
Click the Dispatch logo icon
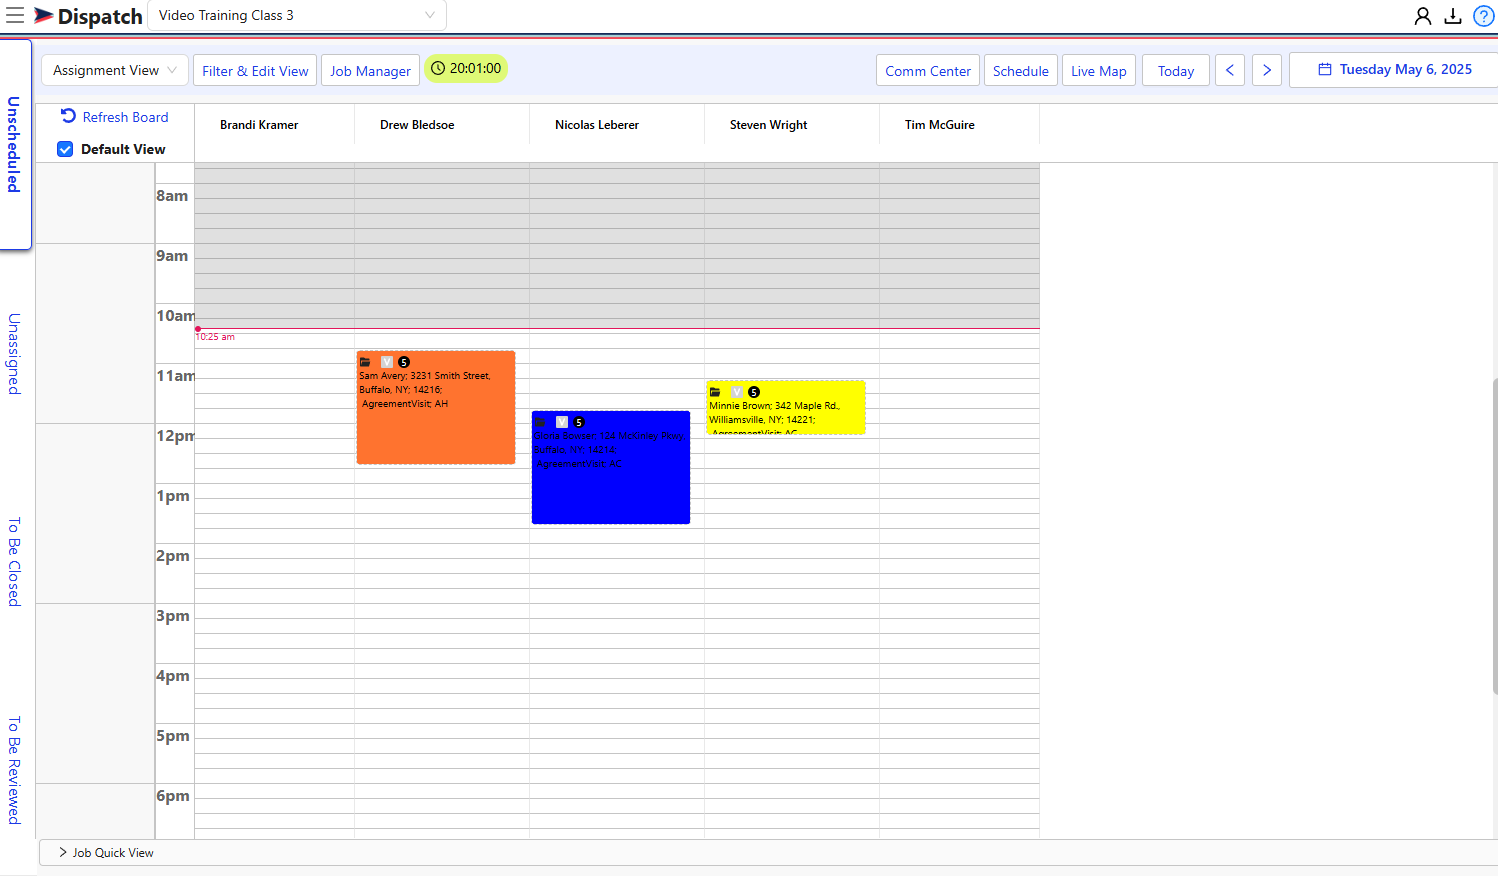pyautogui.click(x=44, y=16)
